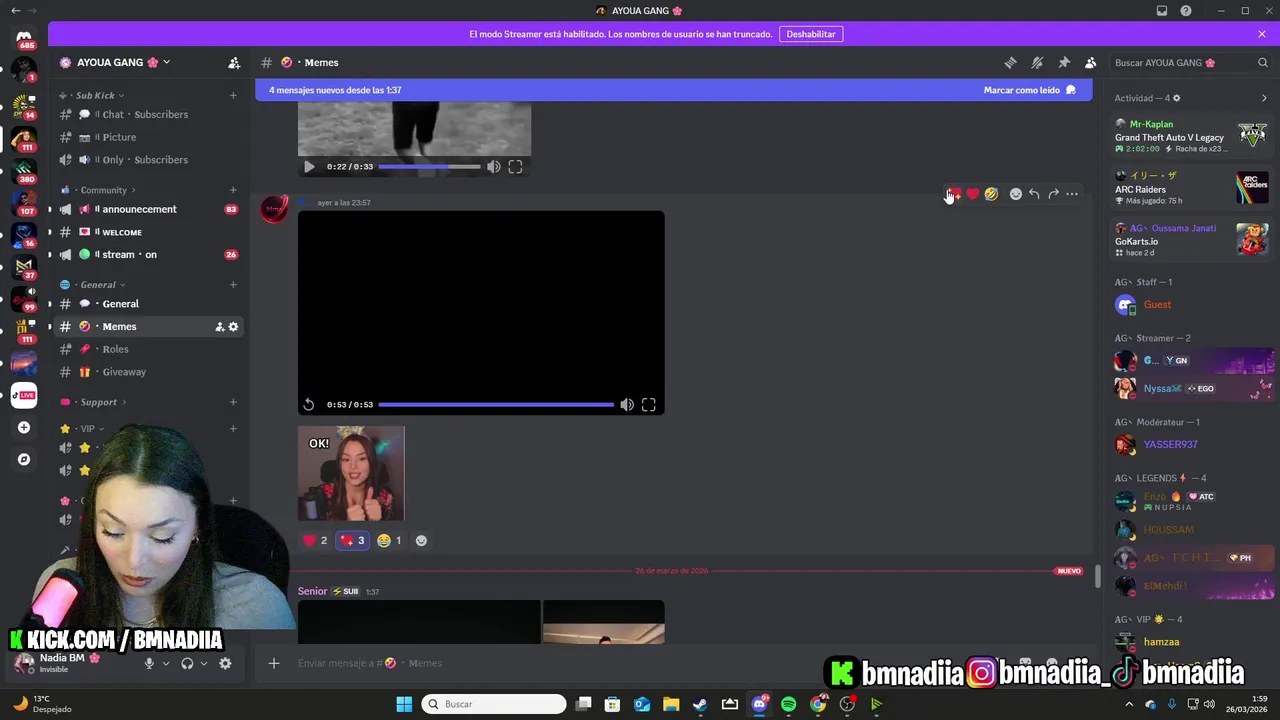Image resolution: width=1280 pixels, height=720 pixels.
Task: Replay the finished 0:53 video
Action: tap(309, 404)
